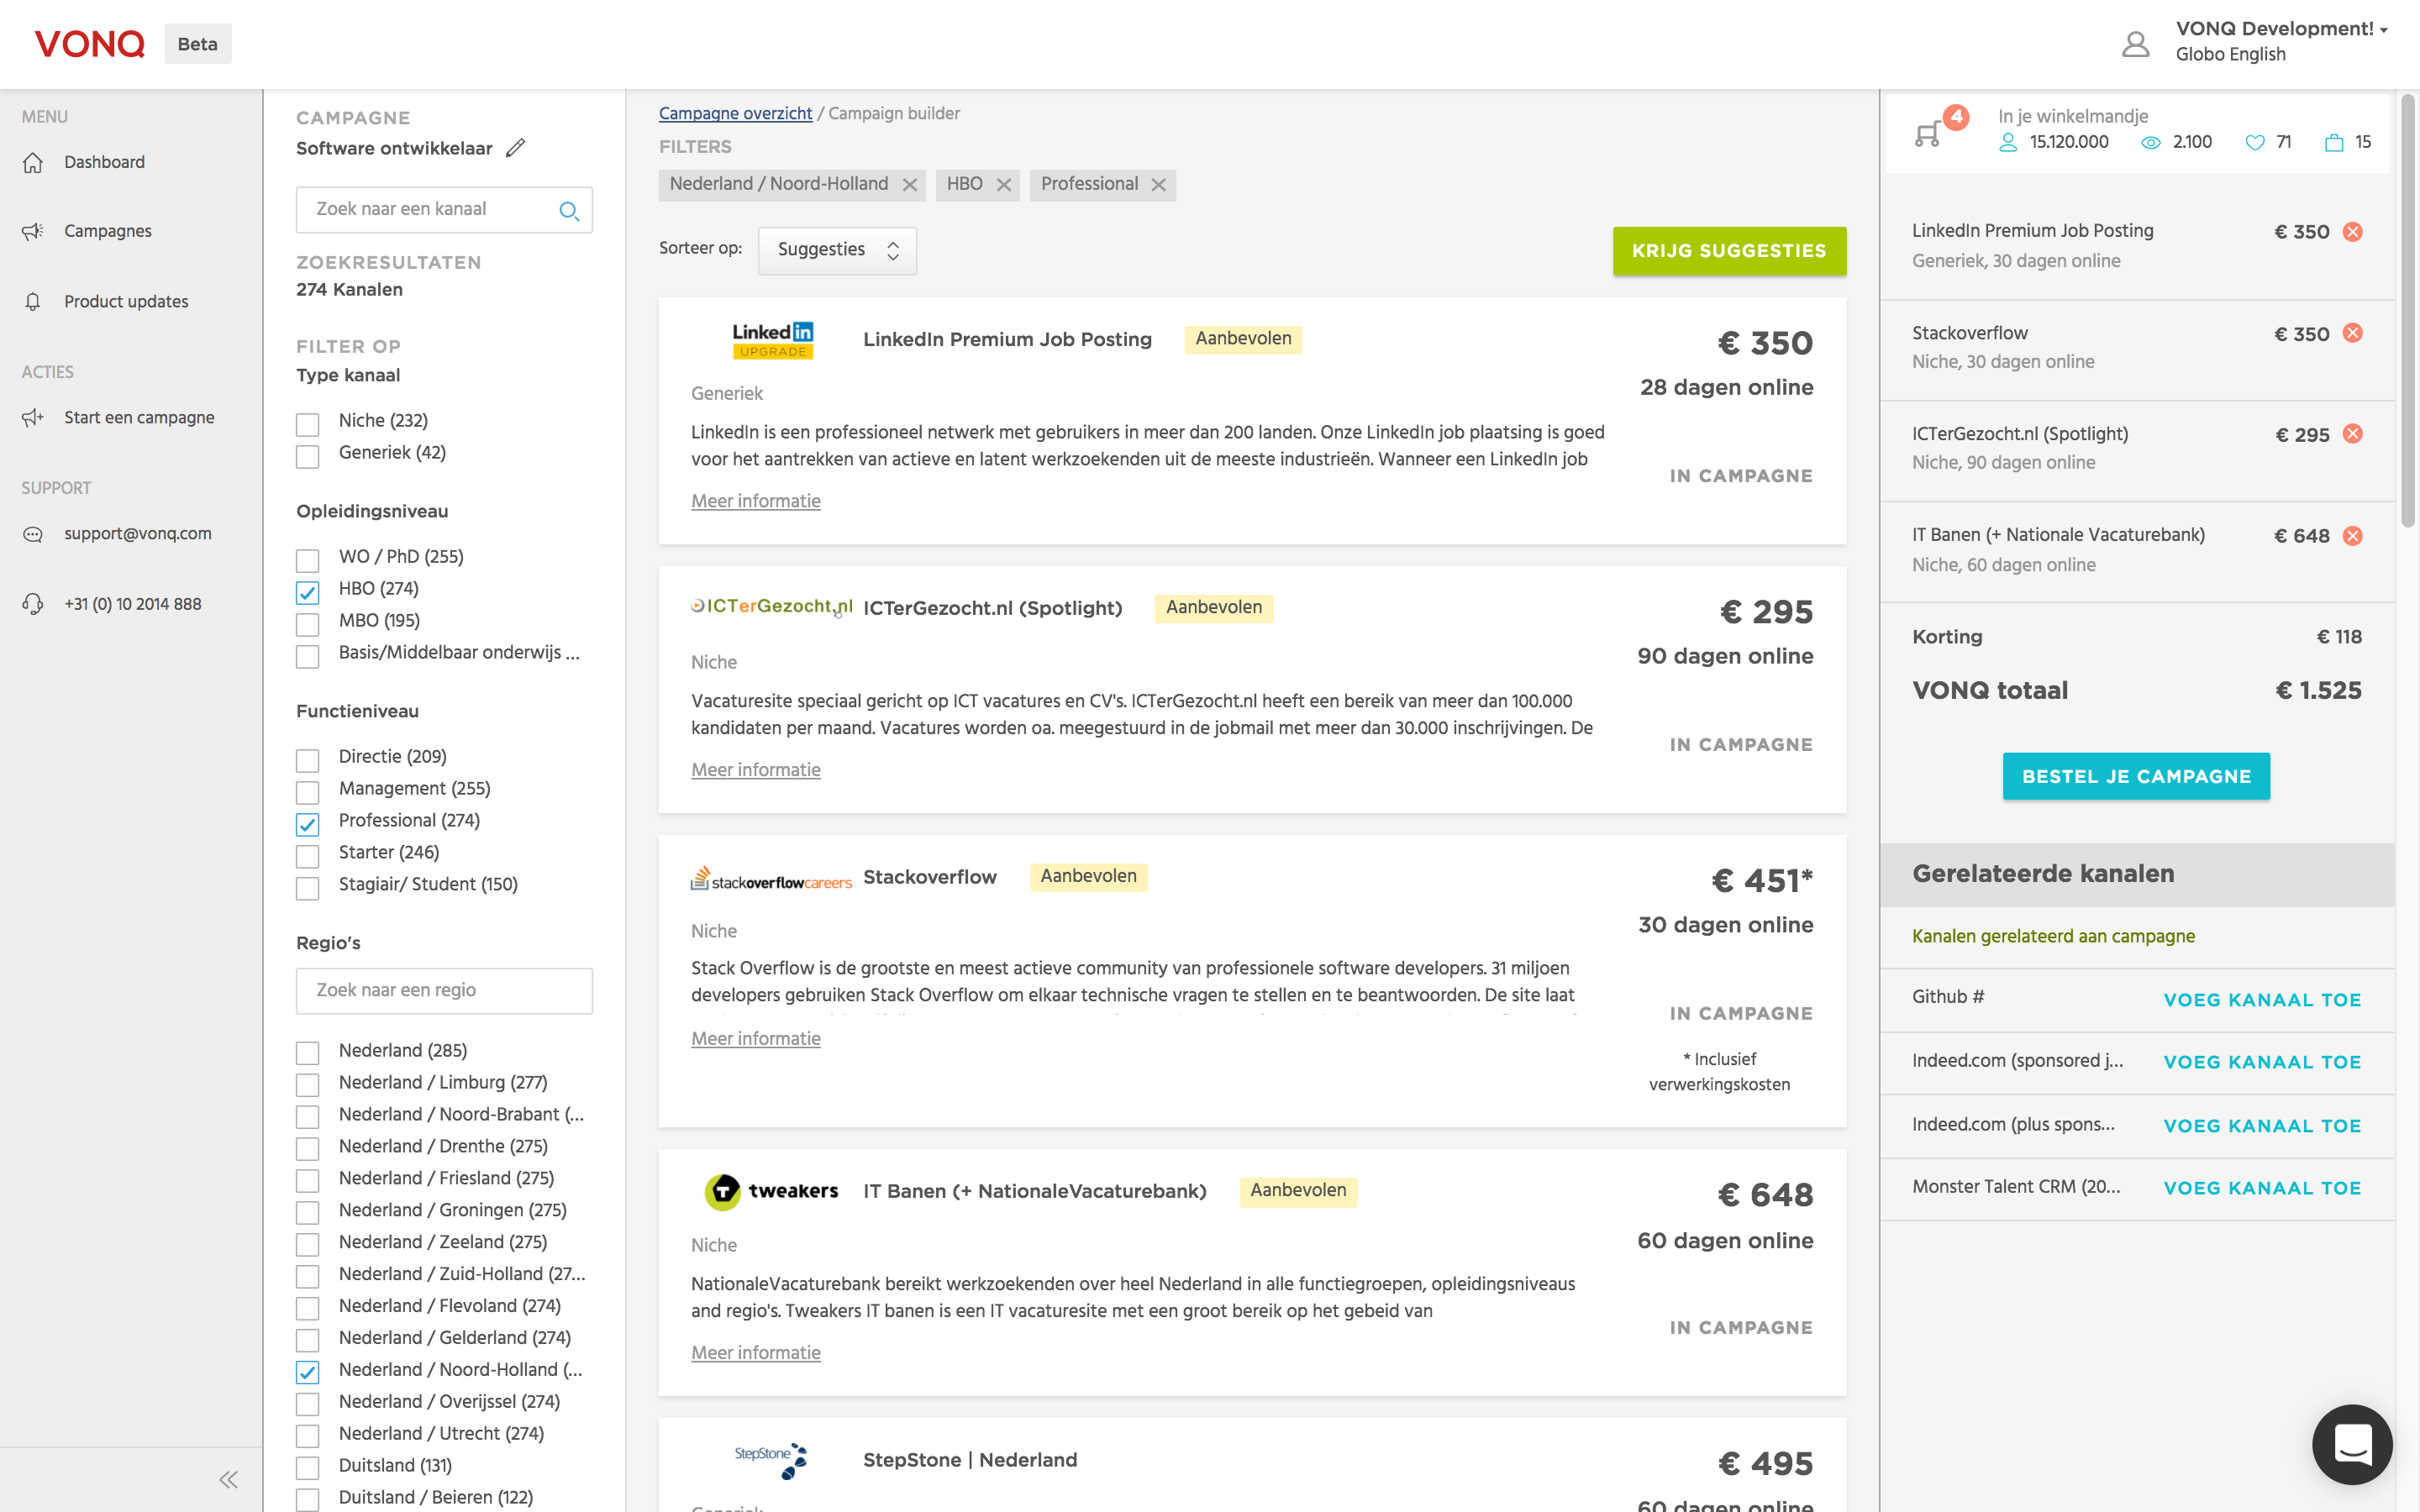Remove Stackoverflow from the cart
2420x1512 pixels.
pos(2353,333)
